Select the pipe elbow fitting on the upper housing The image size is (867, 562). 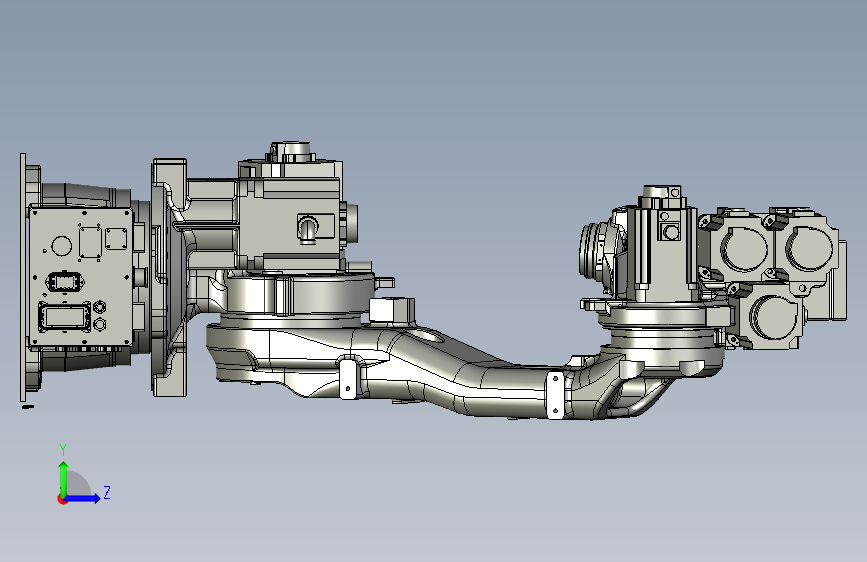[x=308, y=229]
